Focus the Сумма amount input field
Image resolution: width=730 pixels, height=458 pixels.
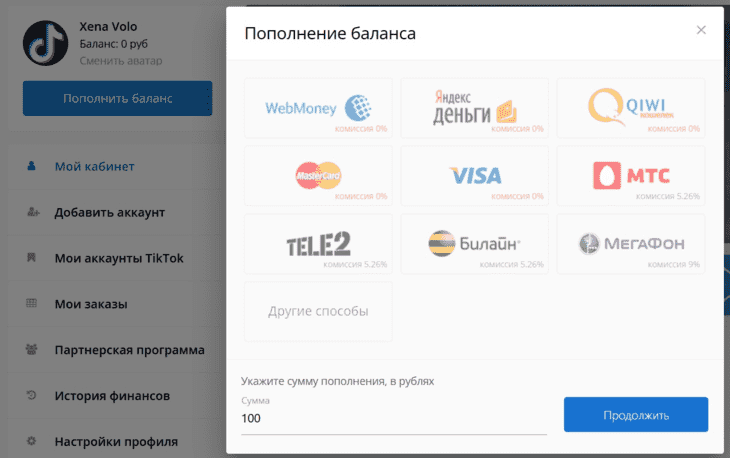click(x=394, y=418)
